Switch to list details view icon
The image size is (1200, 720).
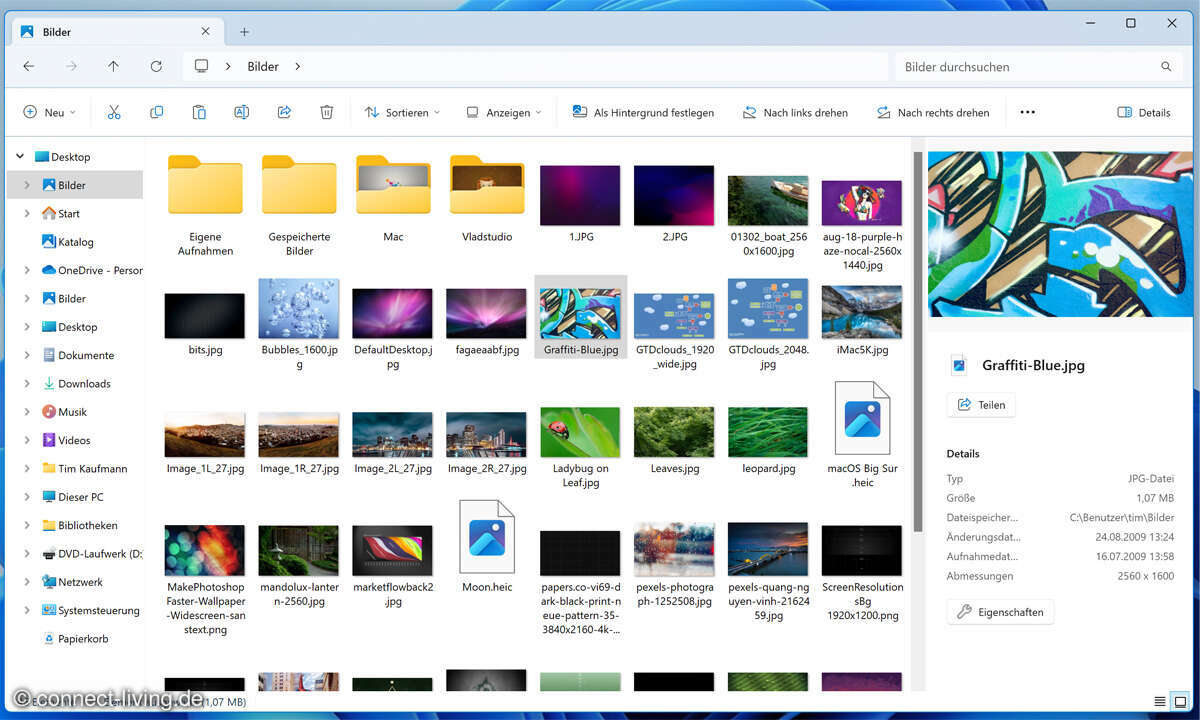[x=1160, y=701]
